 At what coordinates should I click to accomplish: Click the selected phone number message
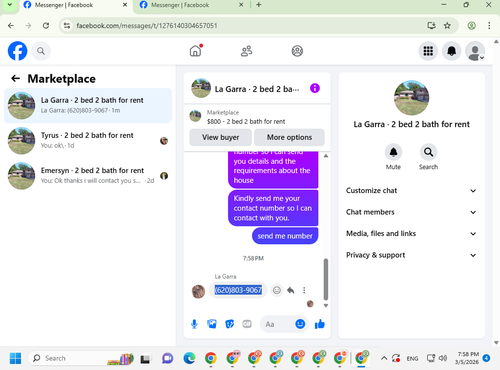(x=238, y=290)
